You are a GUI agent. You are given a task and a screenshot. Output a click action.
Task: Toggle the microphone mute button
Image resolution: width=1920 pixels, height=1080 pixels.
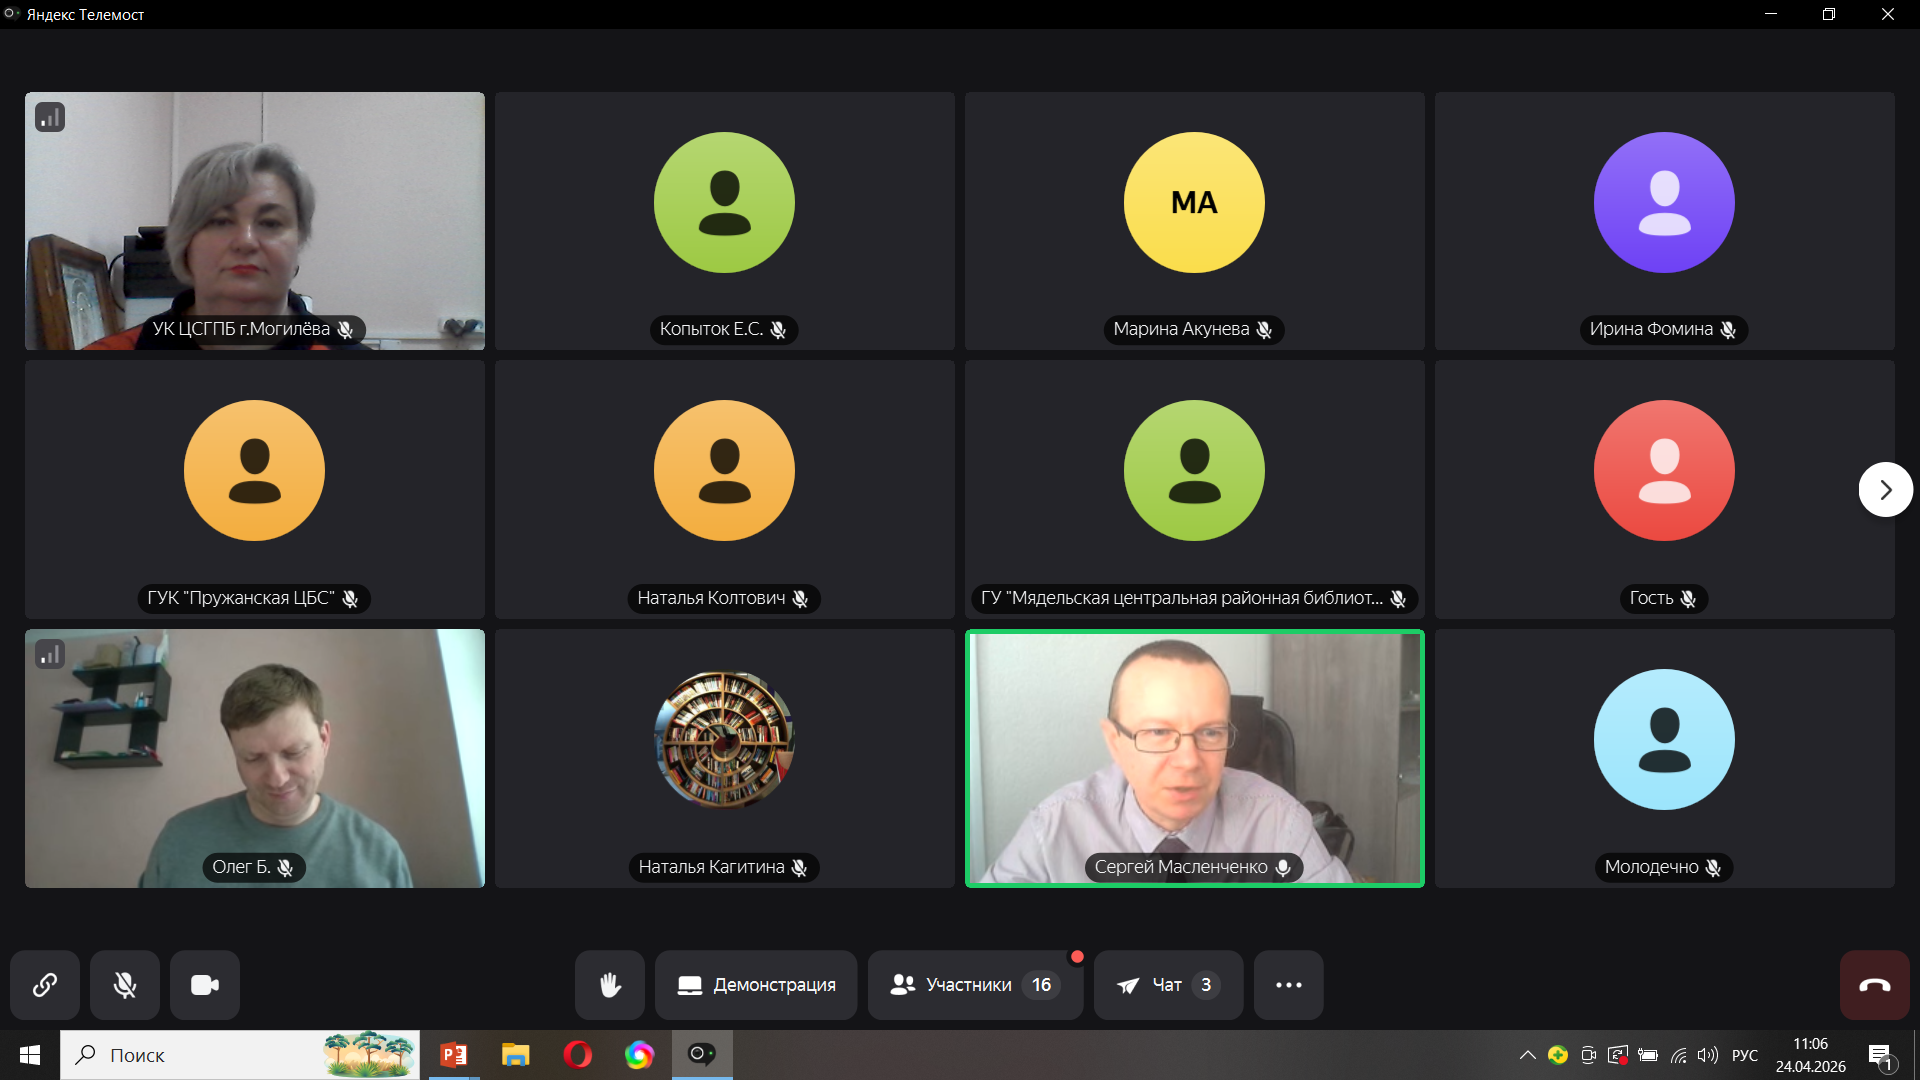(x=125, y=985)
